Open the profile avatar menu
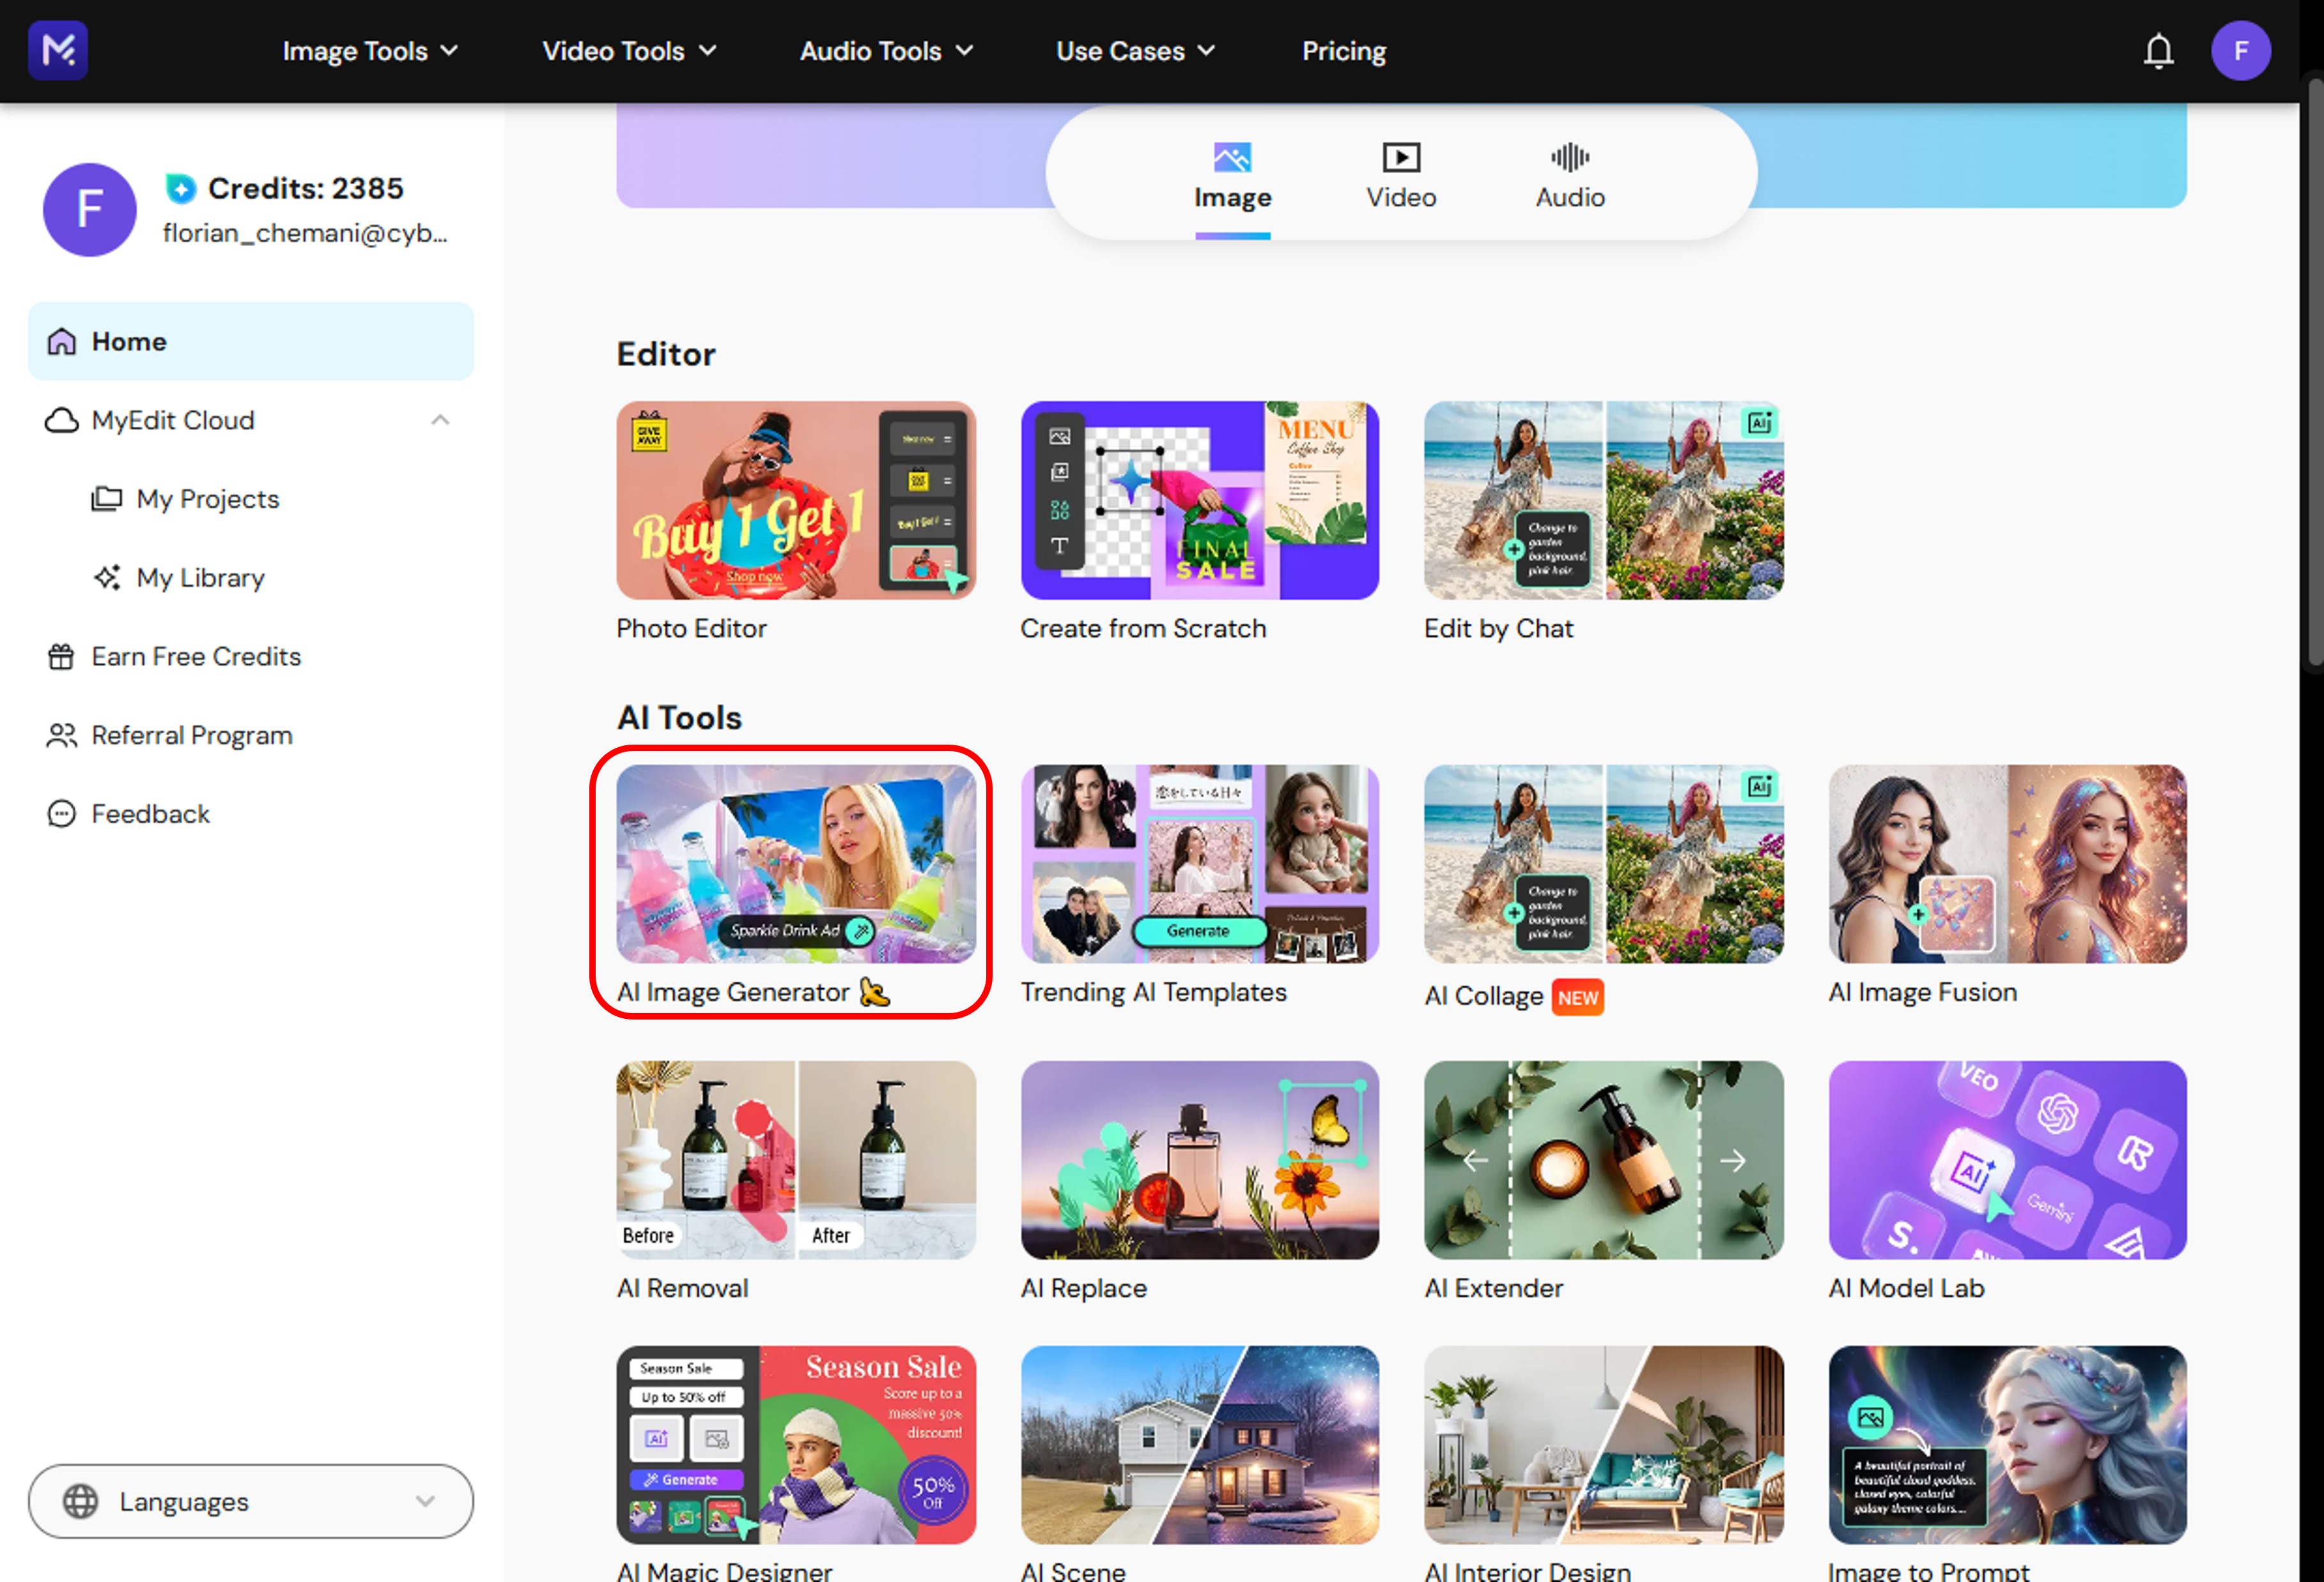 click(2241, 50)
